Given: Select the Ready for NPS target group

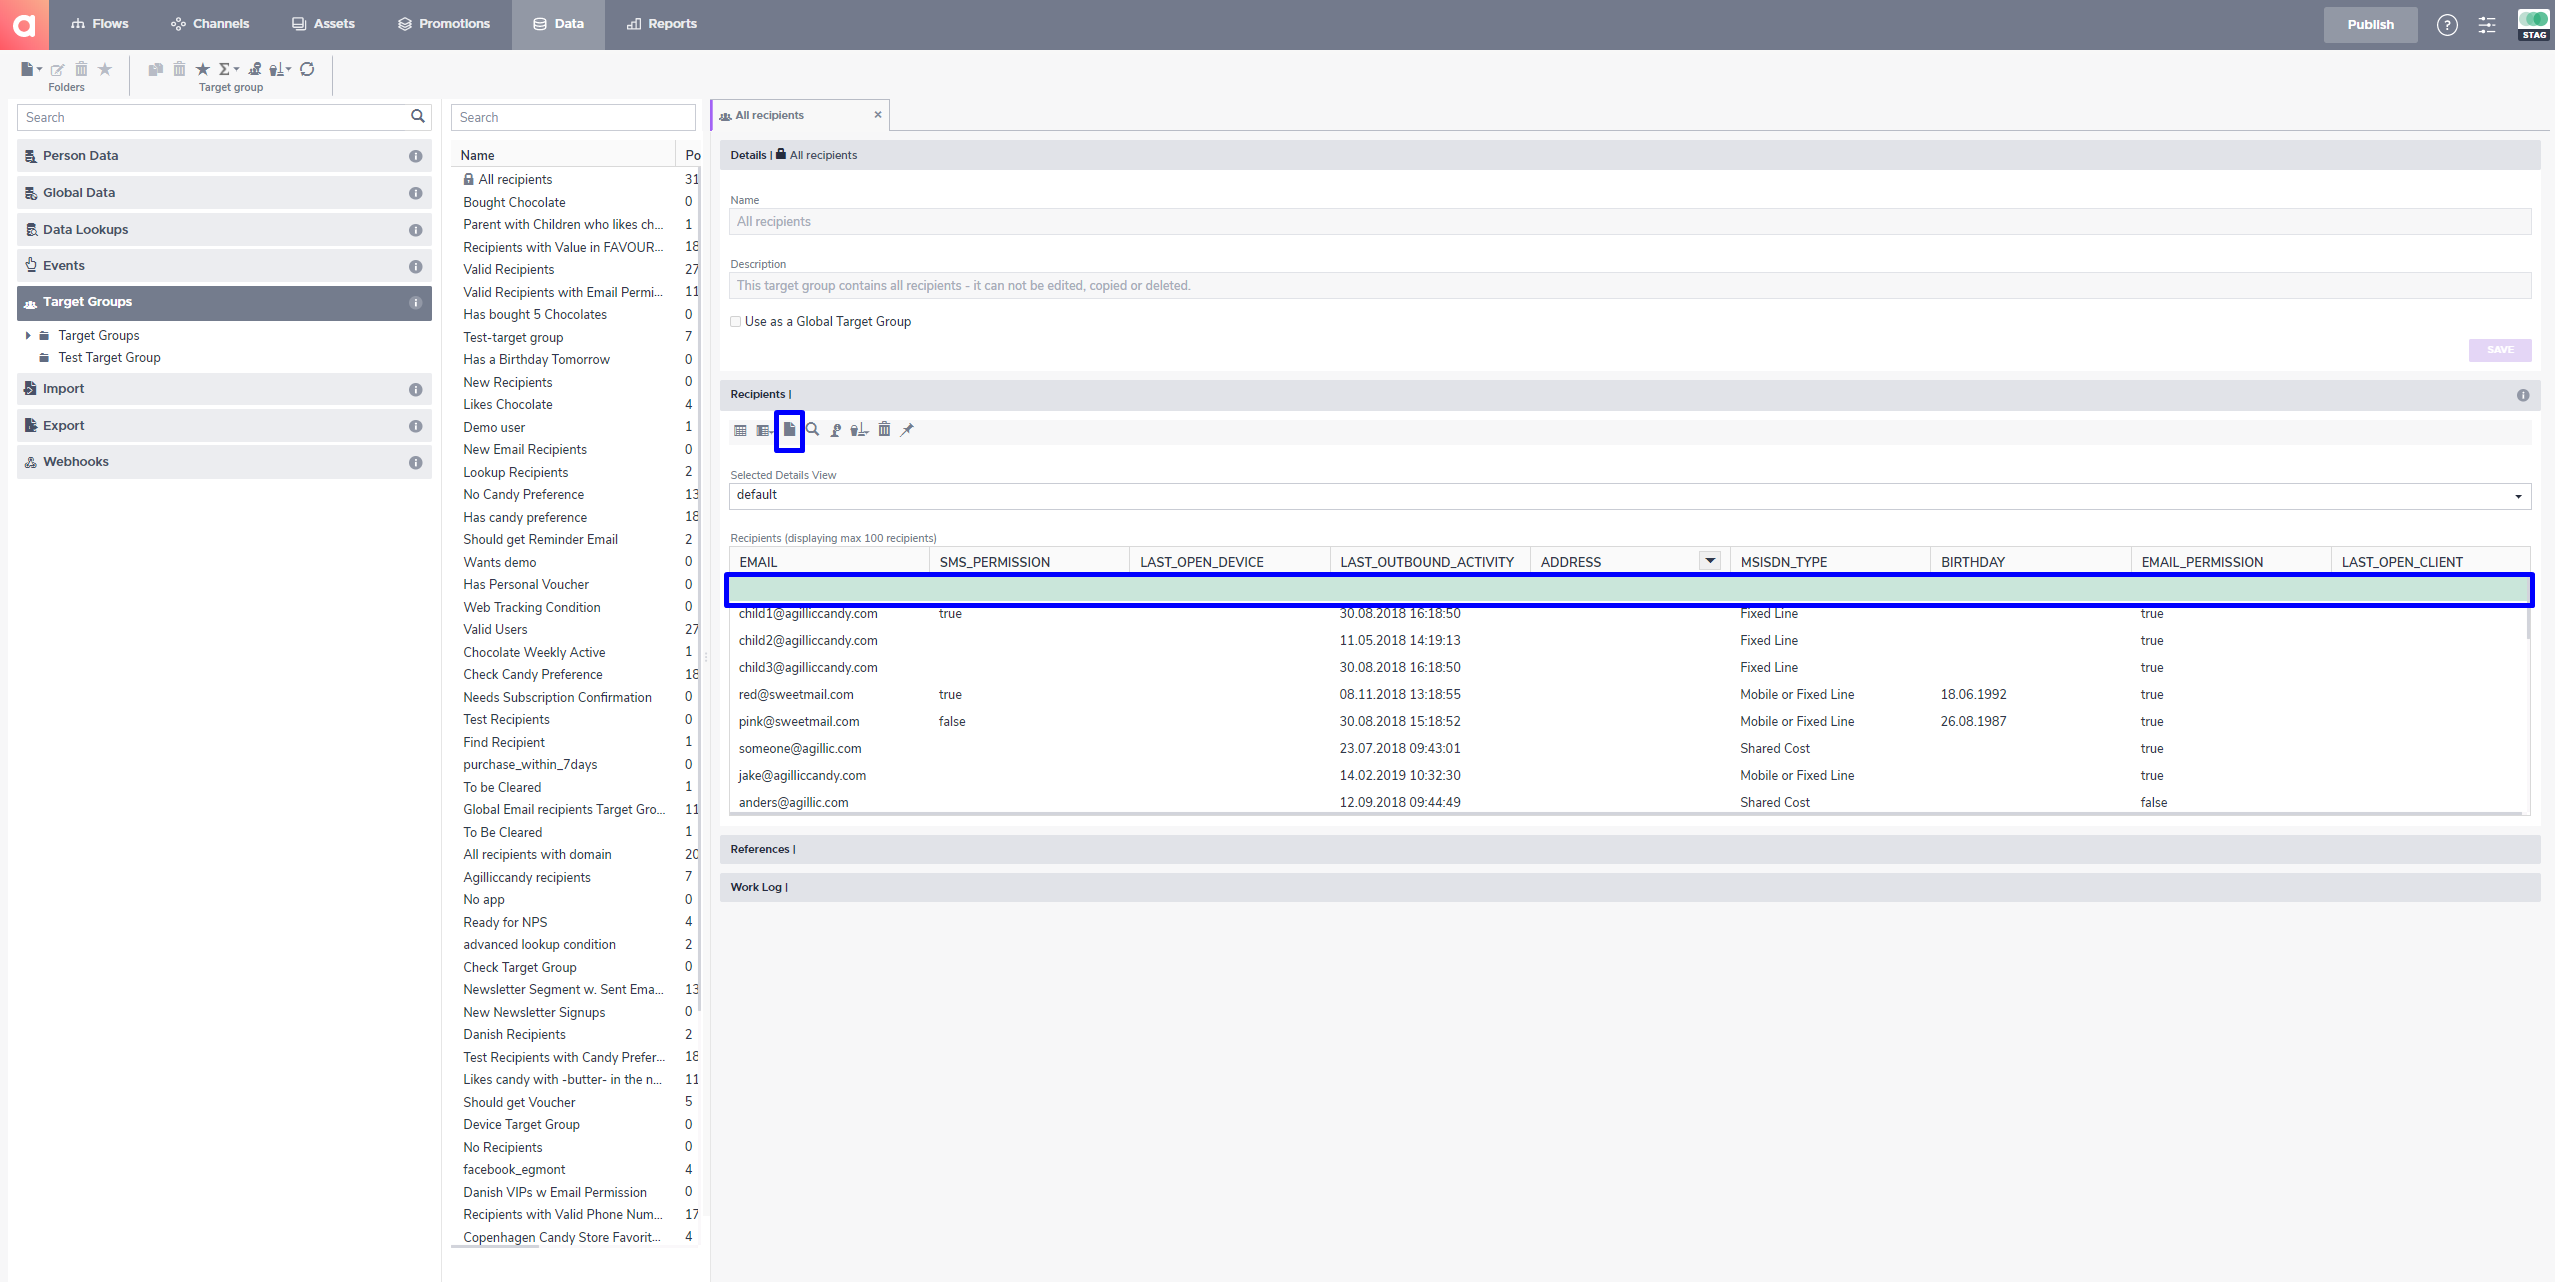Looking at the screenshot, I should [505, 923].
